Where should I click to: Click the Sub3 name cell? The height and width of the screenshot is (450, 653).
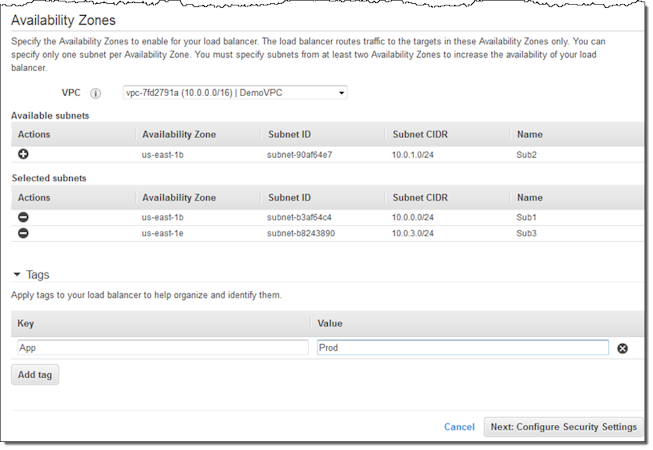[x=526, y=233]
